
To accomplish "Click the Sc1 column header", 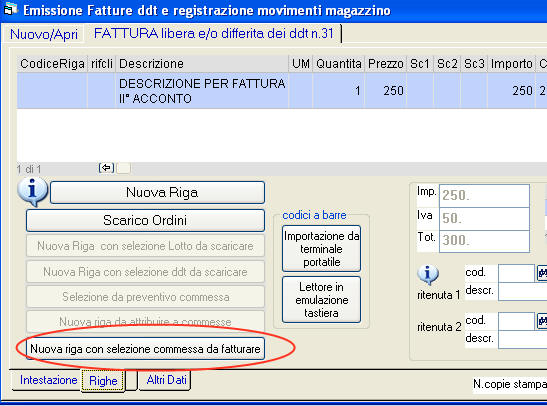I will (x=420, y=64).
